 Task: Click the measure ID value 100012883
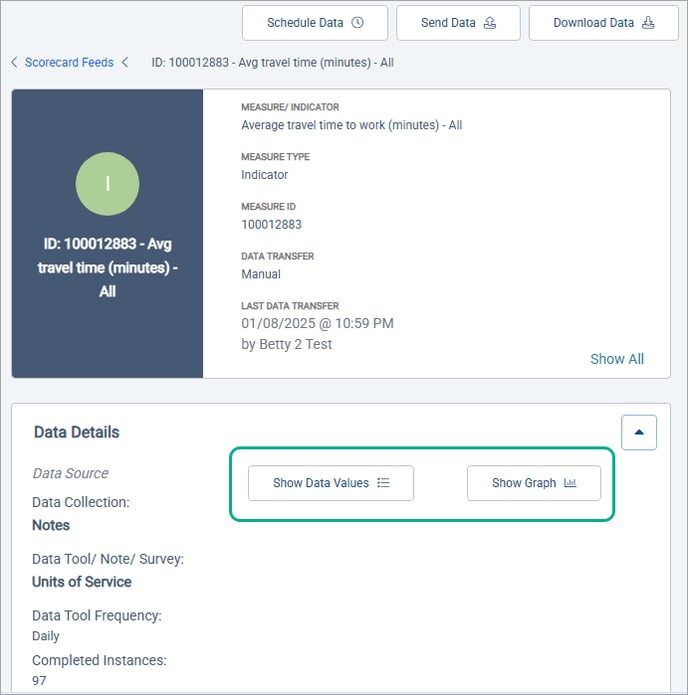click(x=271, y=225)
